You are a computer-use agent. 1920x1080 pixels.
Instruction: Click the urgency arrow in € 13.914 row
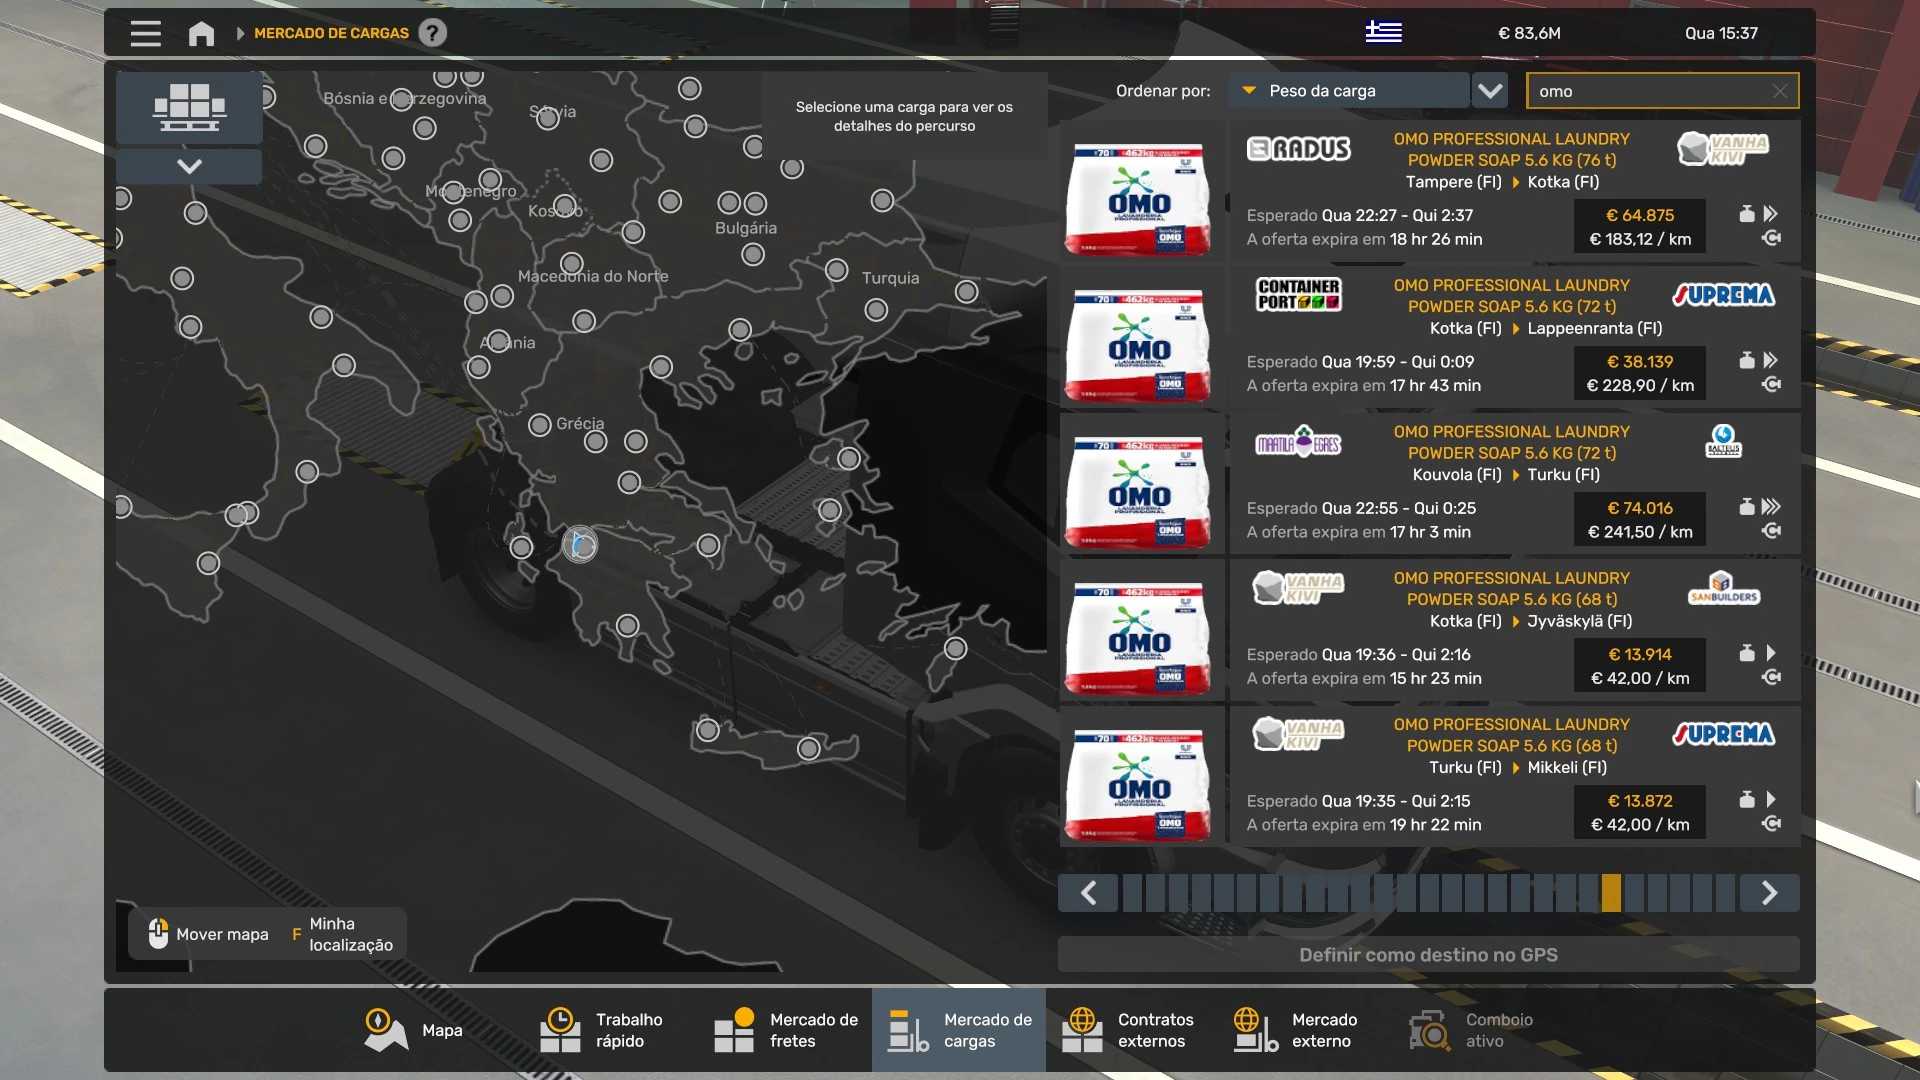(1771, 653)
